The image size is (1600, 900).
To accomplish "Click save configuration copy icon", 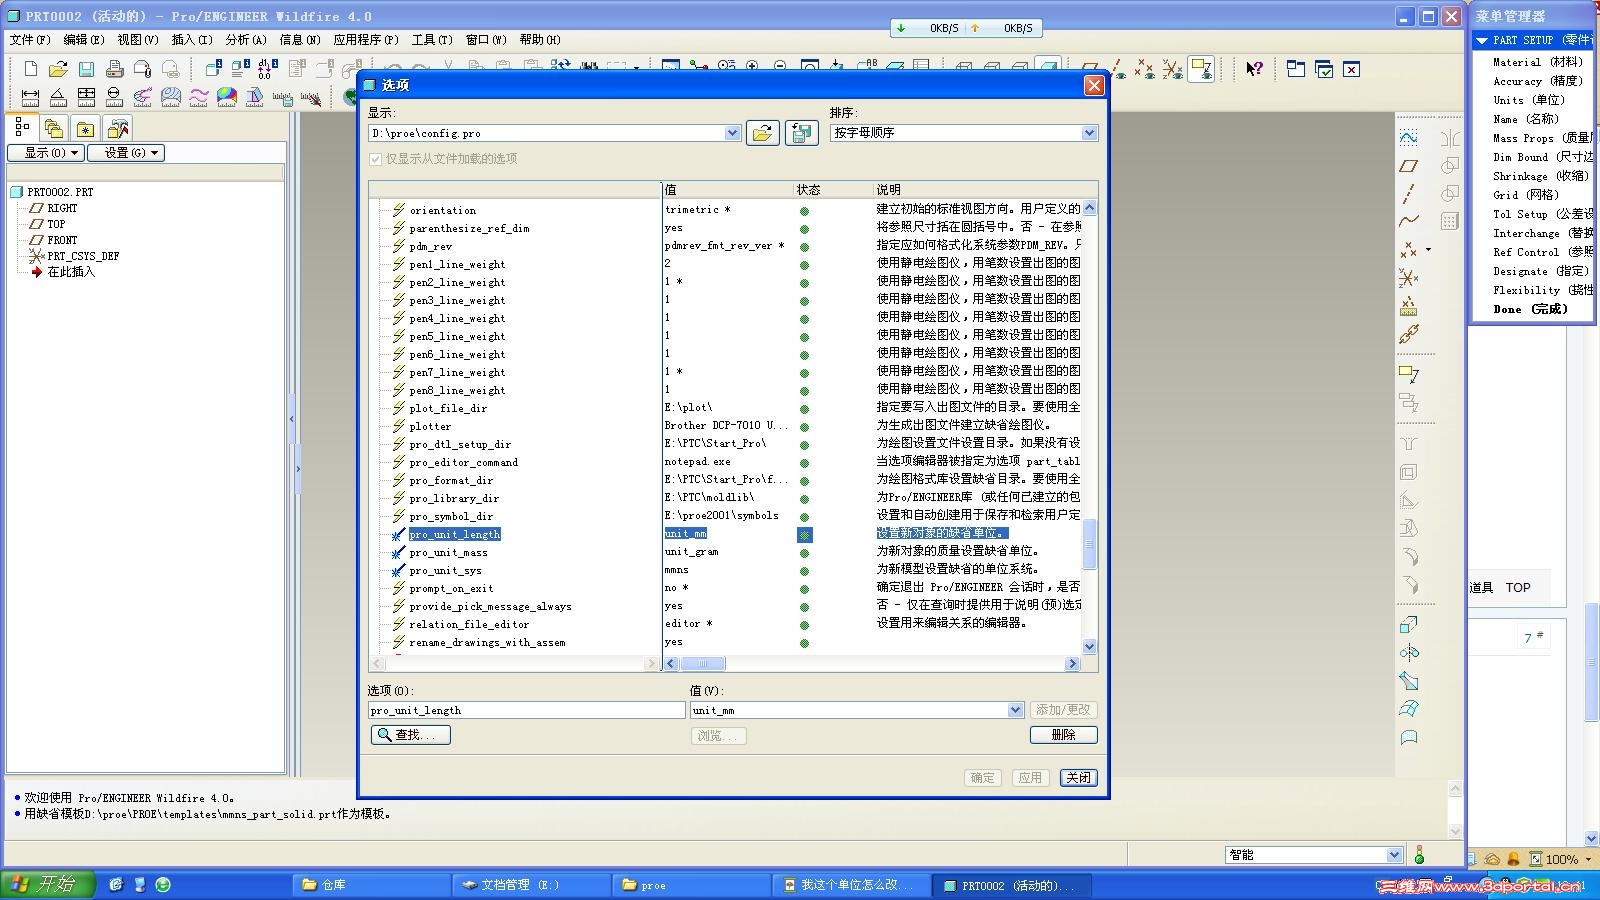I will coord(802,133).
